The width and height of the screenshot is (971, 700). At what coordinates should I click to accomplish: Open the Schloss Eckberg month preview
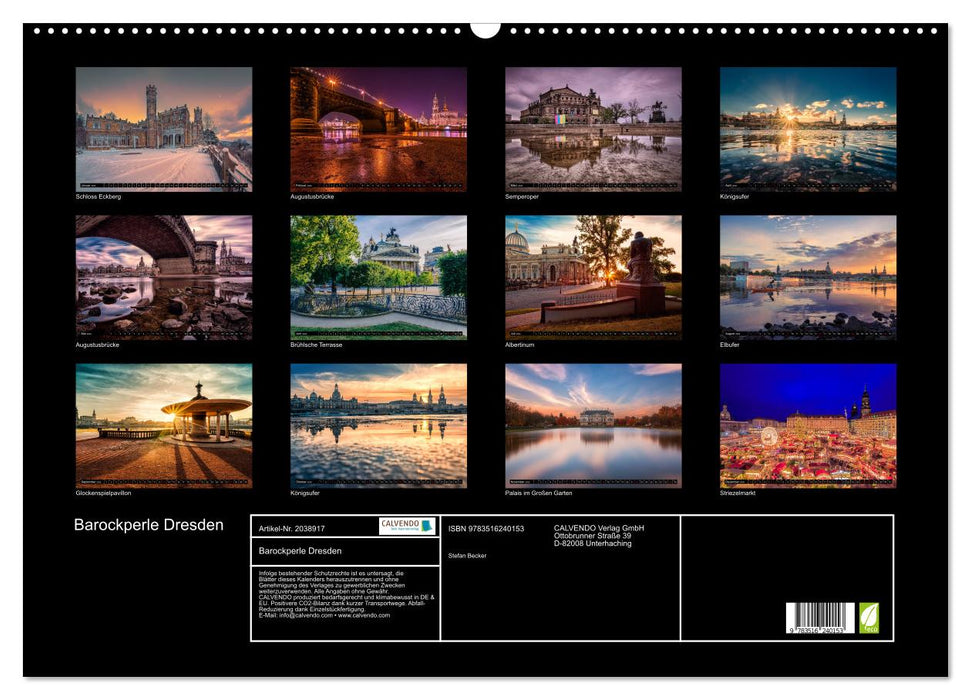162,128
